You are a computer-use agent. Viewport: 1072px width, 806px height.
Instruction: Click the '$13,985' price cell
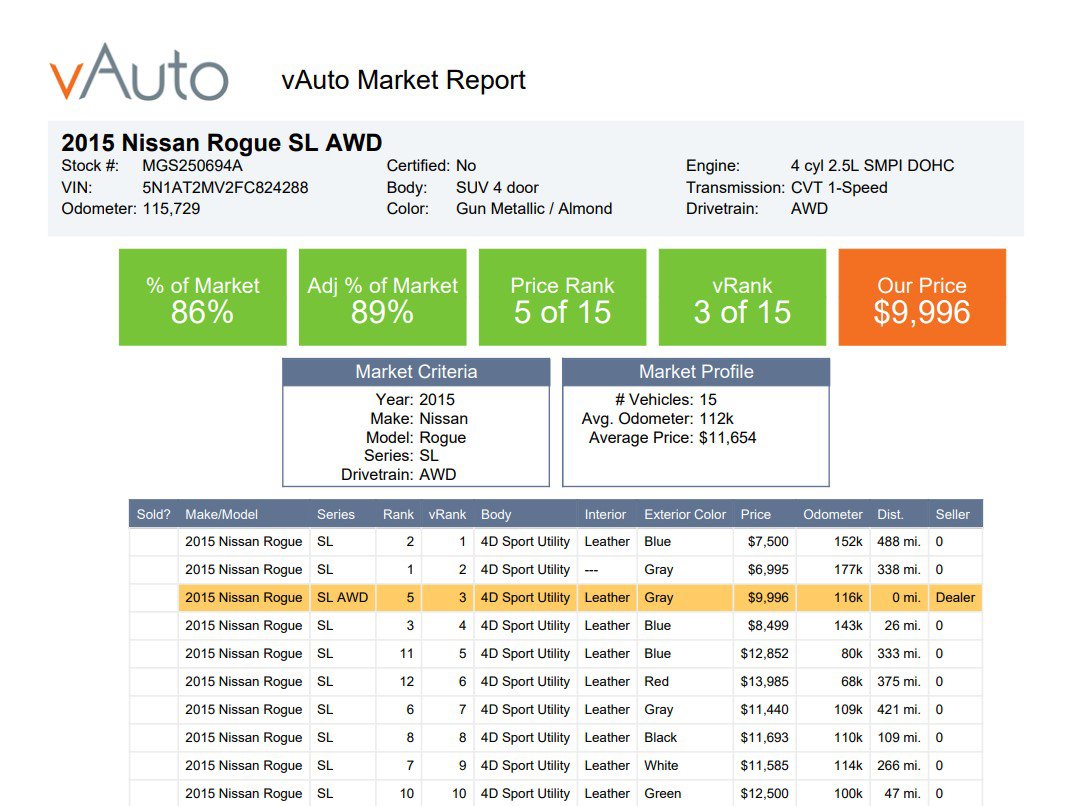(x=764, y=682)
